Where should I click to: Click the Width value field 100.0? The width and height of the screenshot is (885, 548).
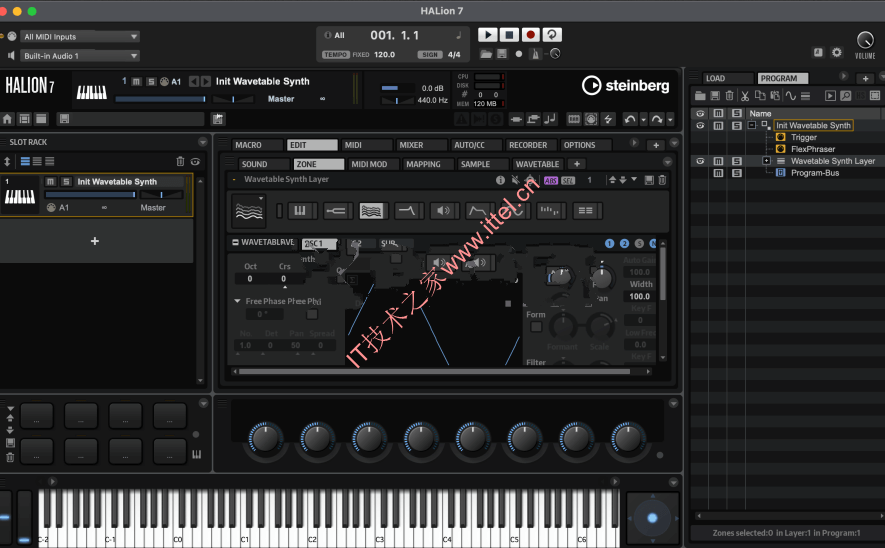click(639, 296)
